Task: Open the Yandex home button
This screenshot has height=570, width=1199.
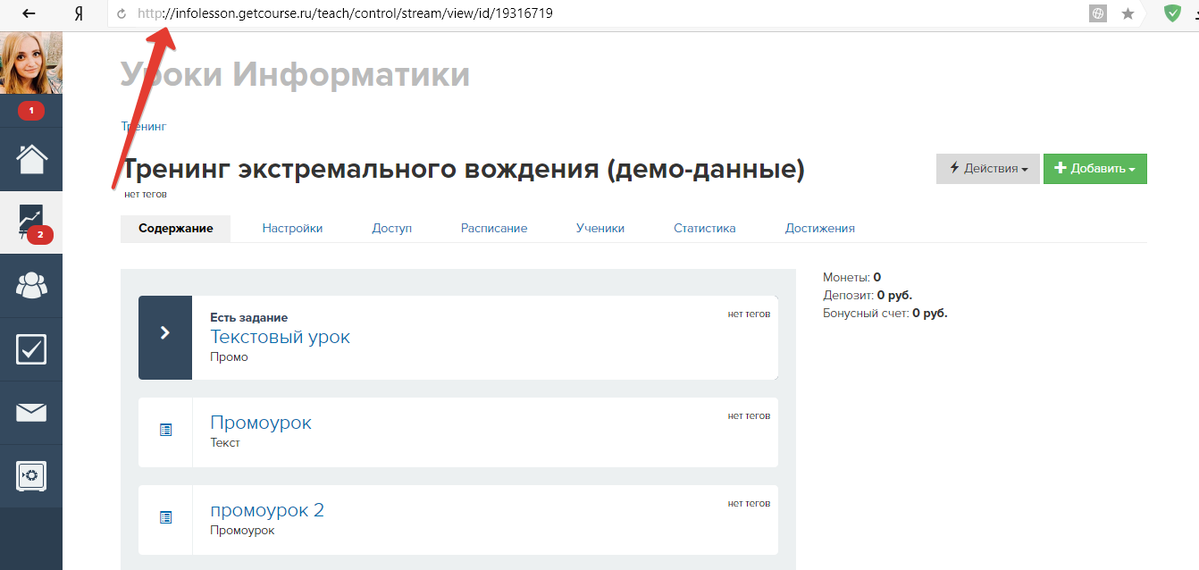Action: coord(79,14)
